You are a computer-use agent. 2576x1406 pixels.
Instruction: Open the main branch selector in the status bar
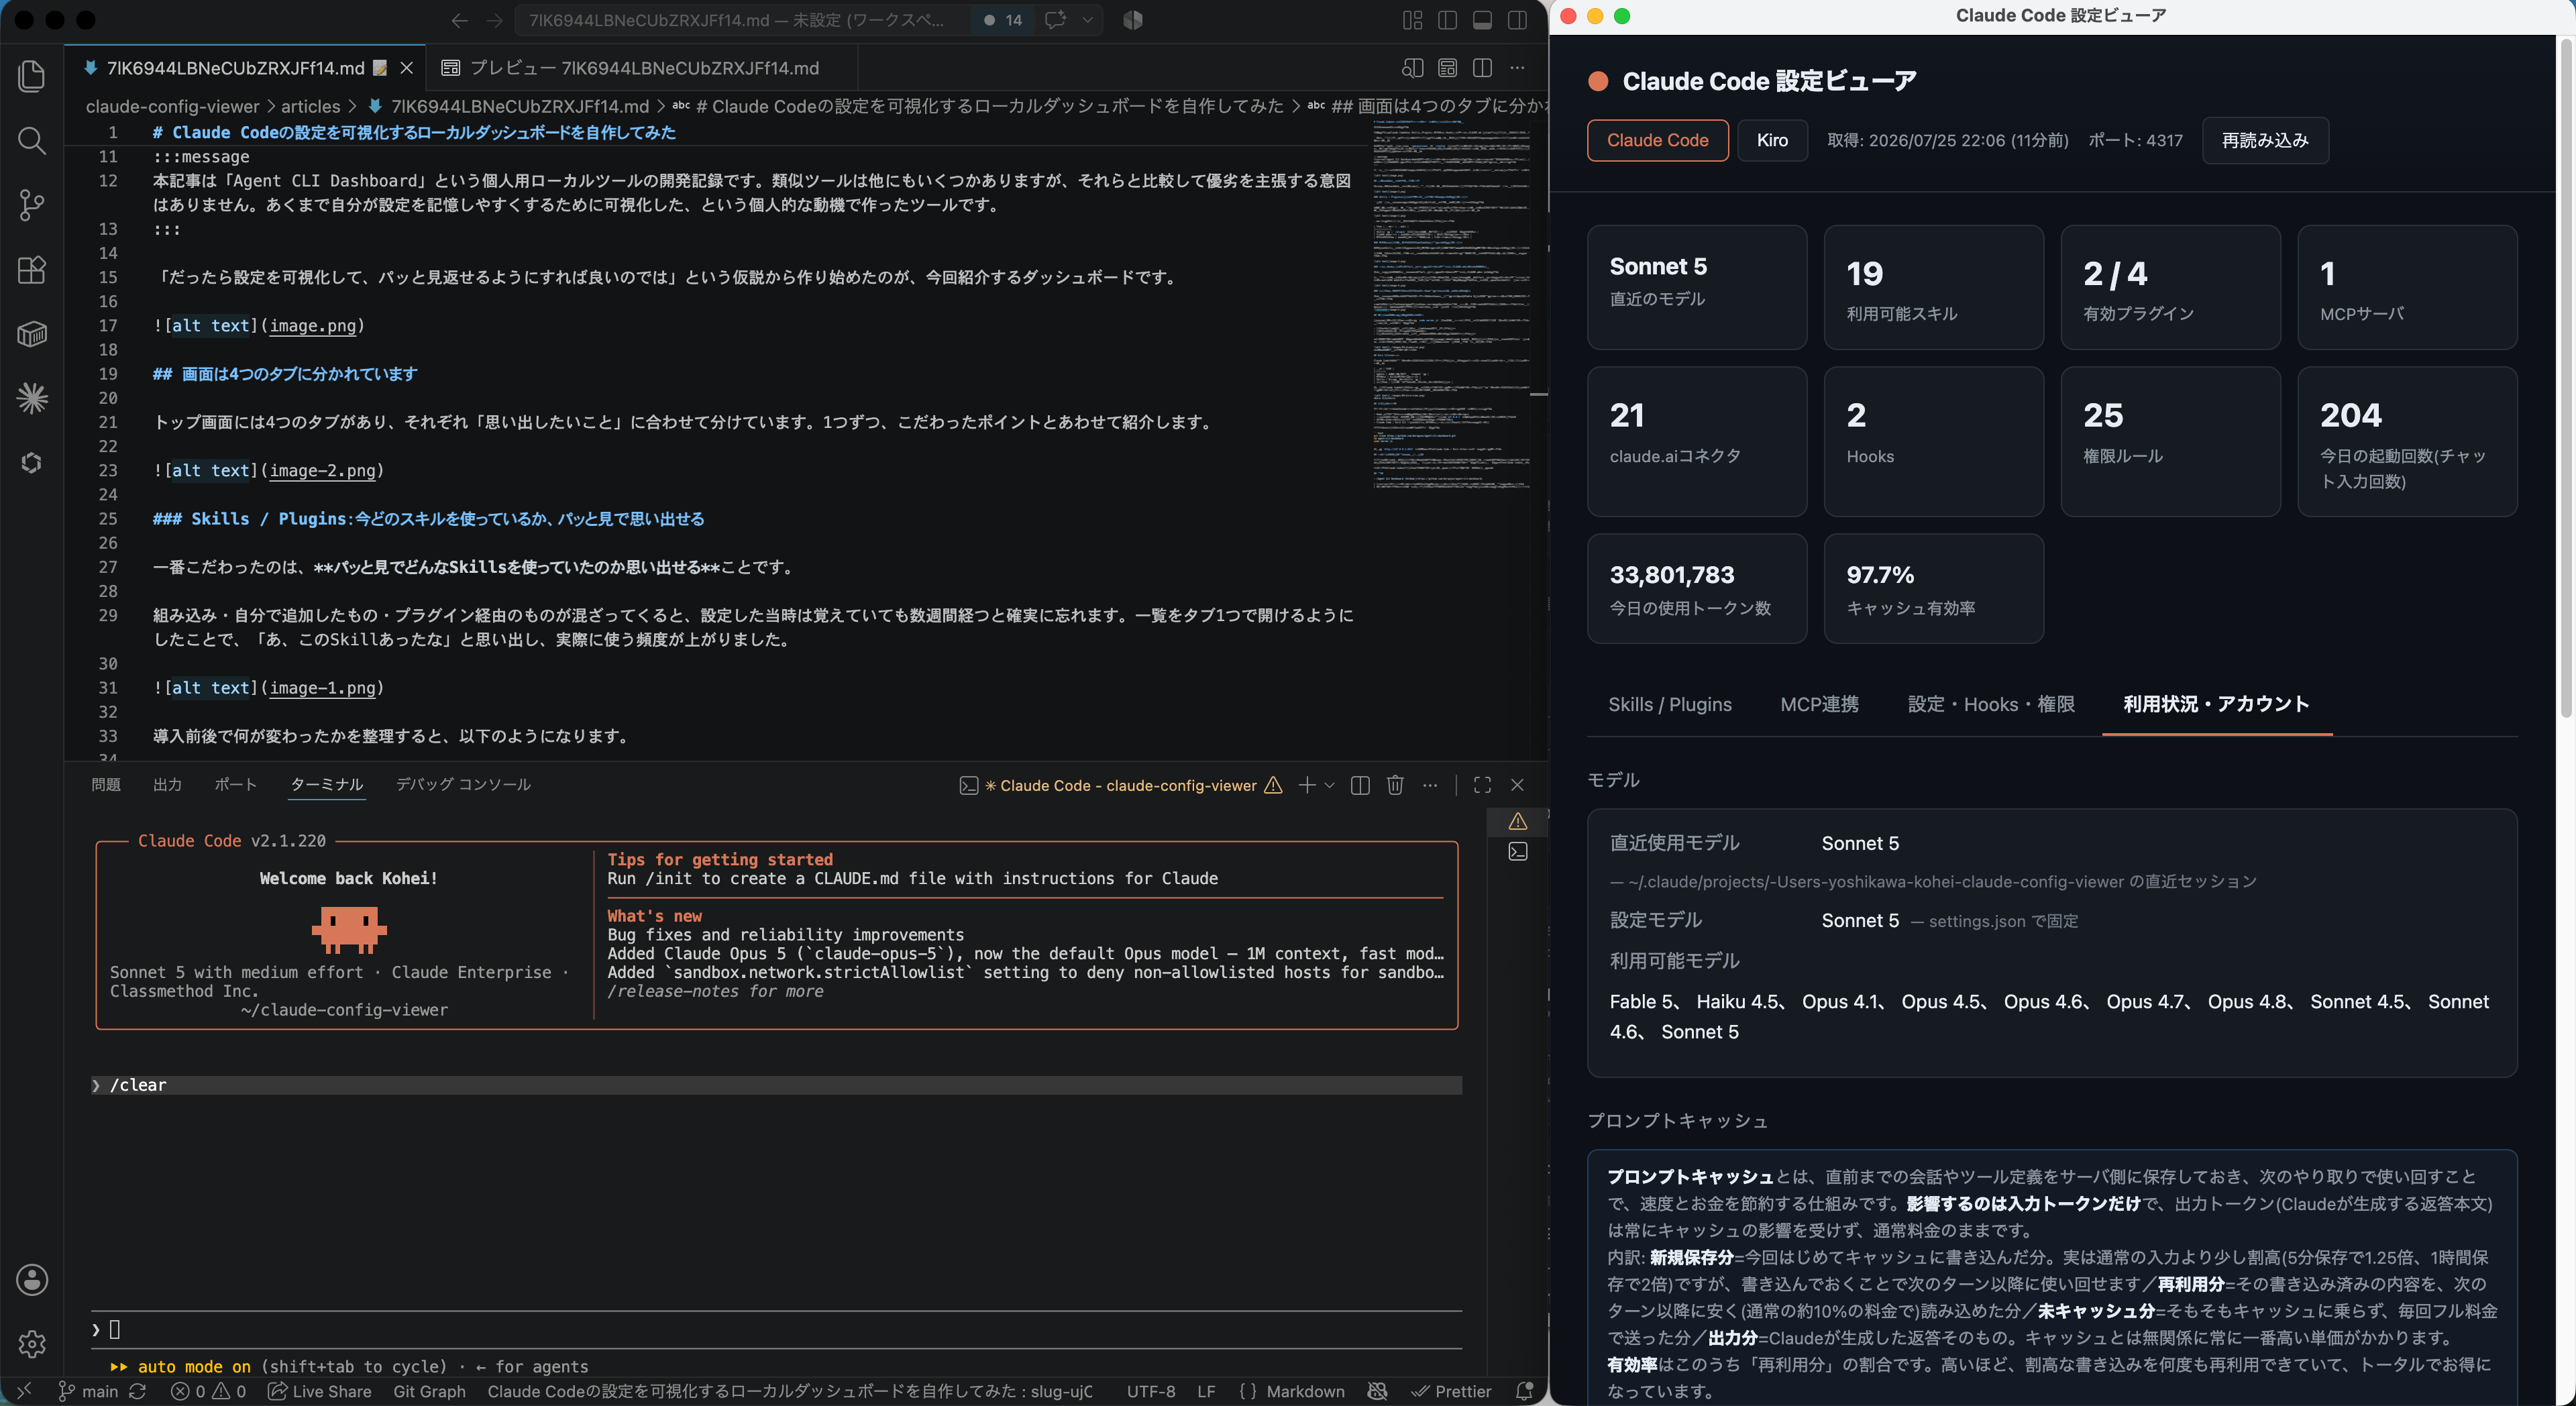[x=88, y=1391]
